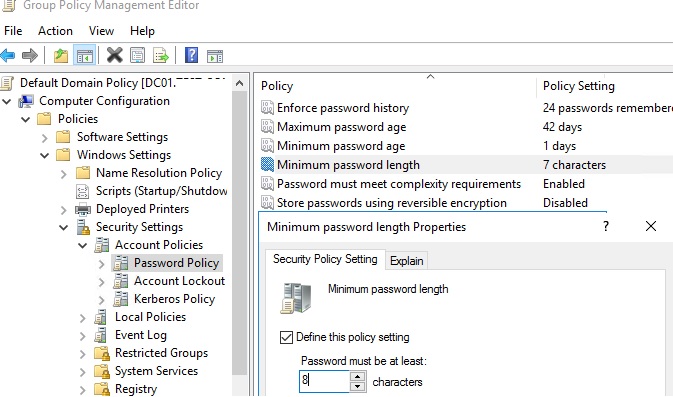Expand the Software Settings folder
Image resolution: width=673 pixels, height=397 pixels.
tap(45, 138)
